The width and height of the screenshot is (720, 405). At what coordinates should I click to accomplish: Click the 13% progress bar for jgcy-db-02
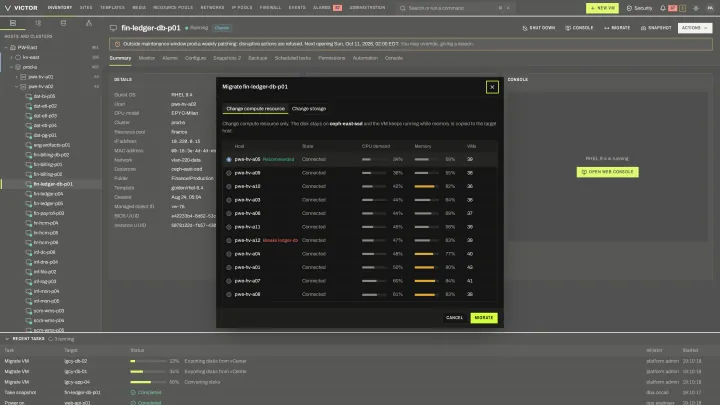pos(148,361)
